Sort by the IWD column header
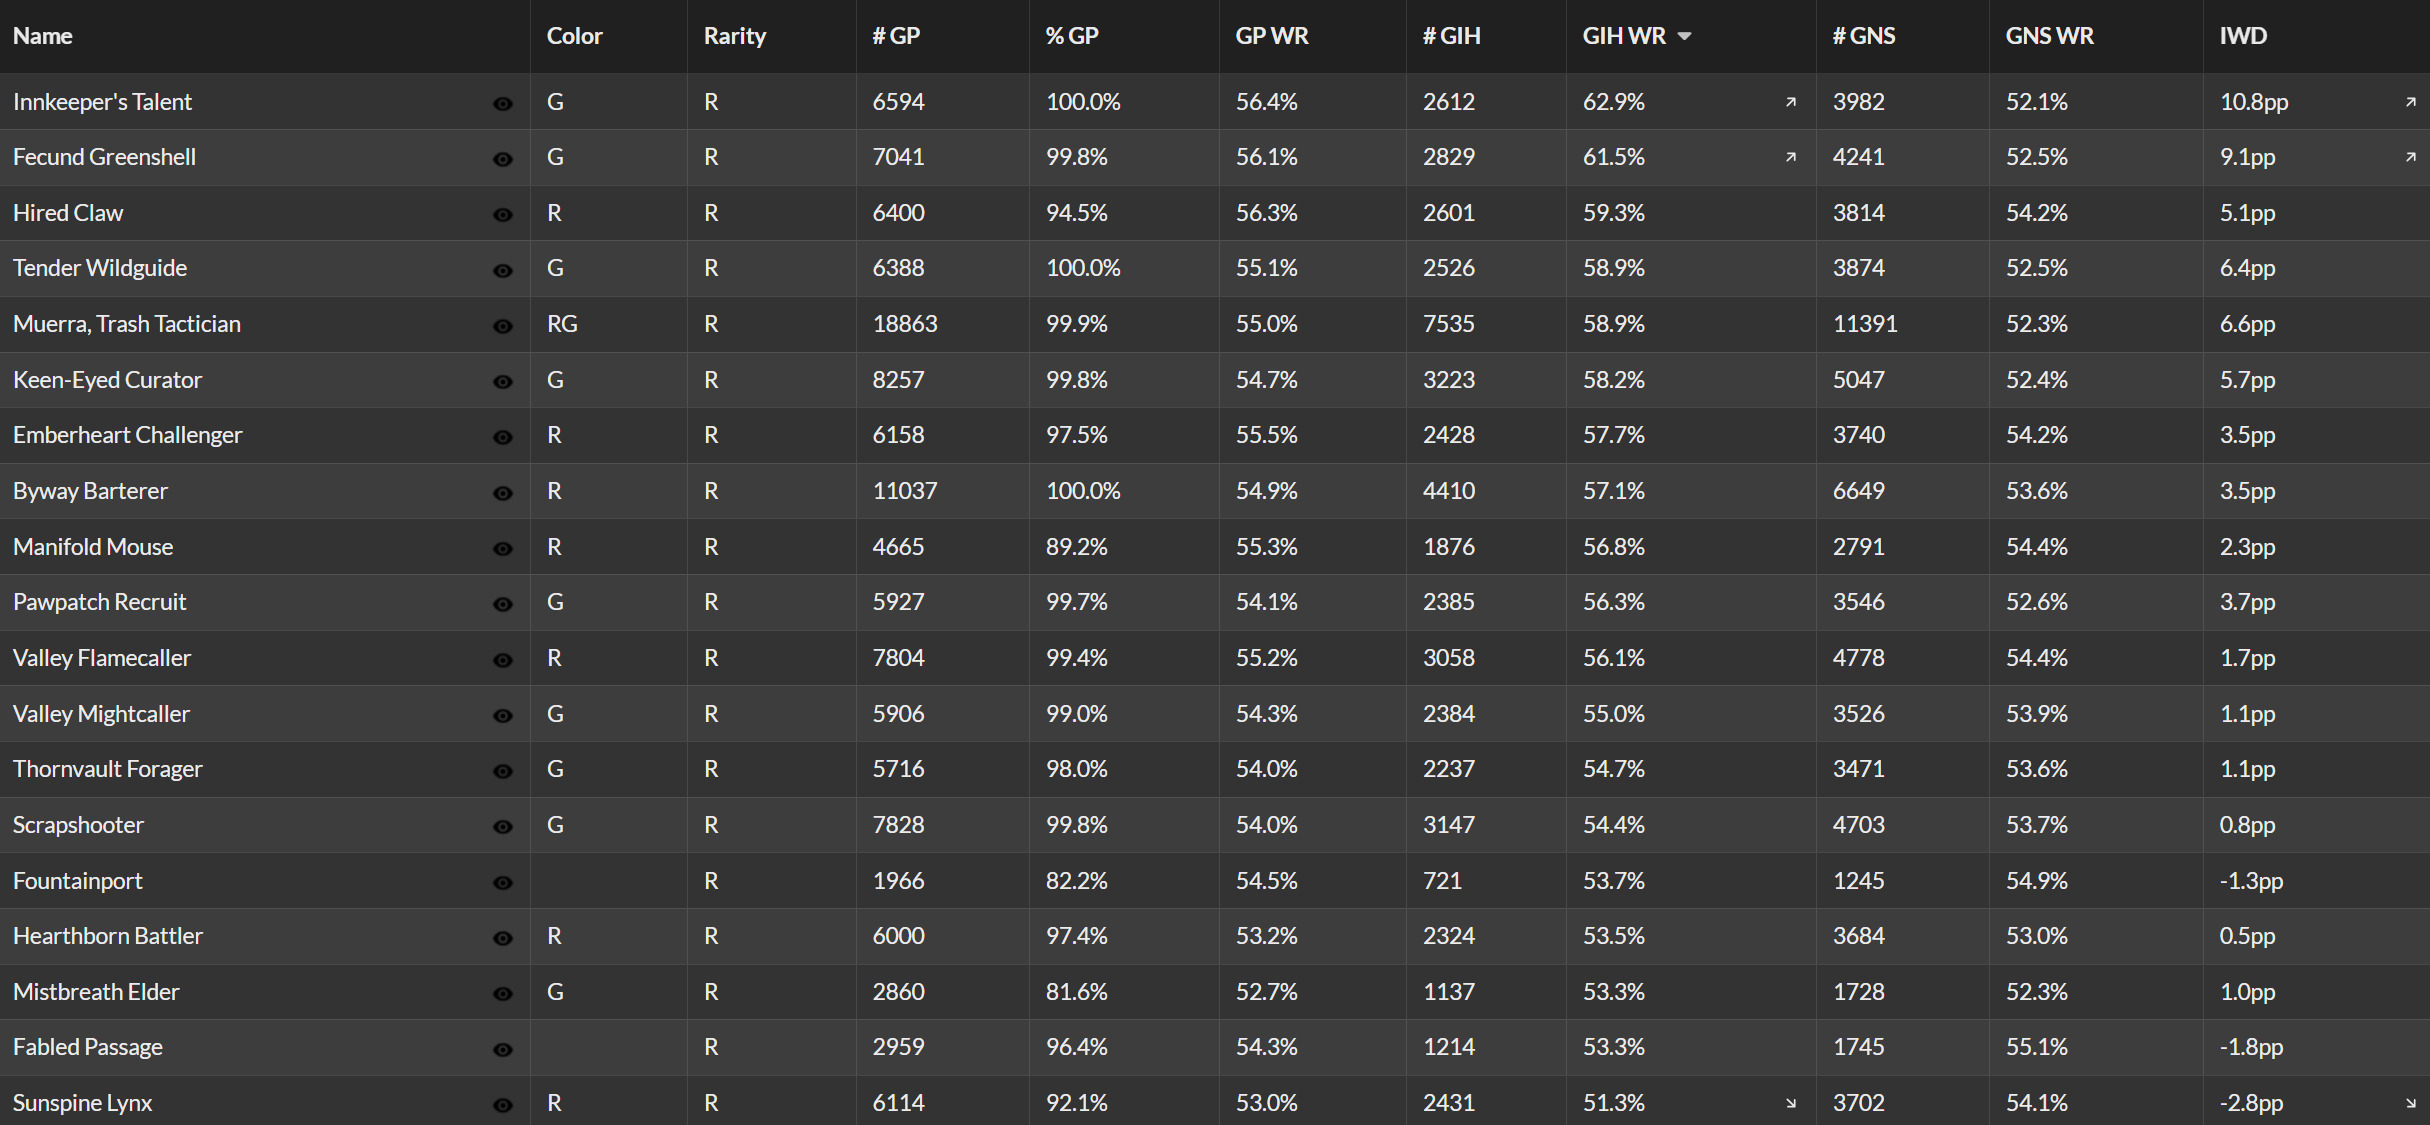The image size is (2430, 1125). tap(2243, 36)
